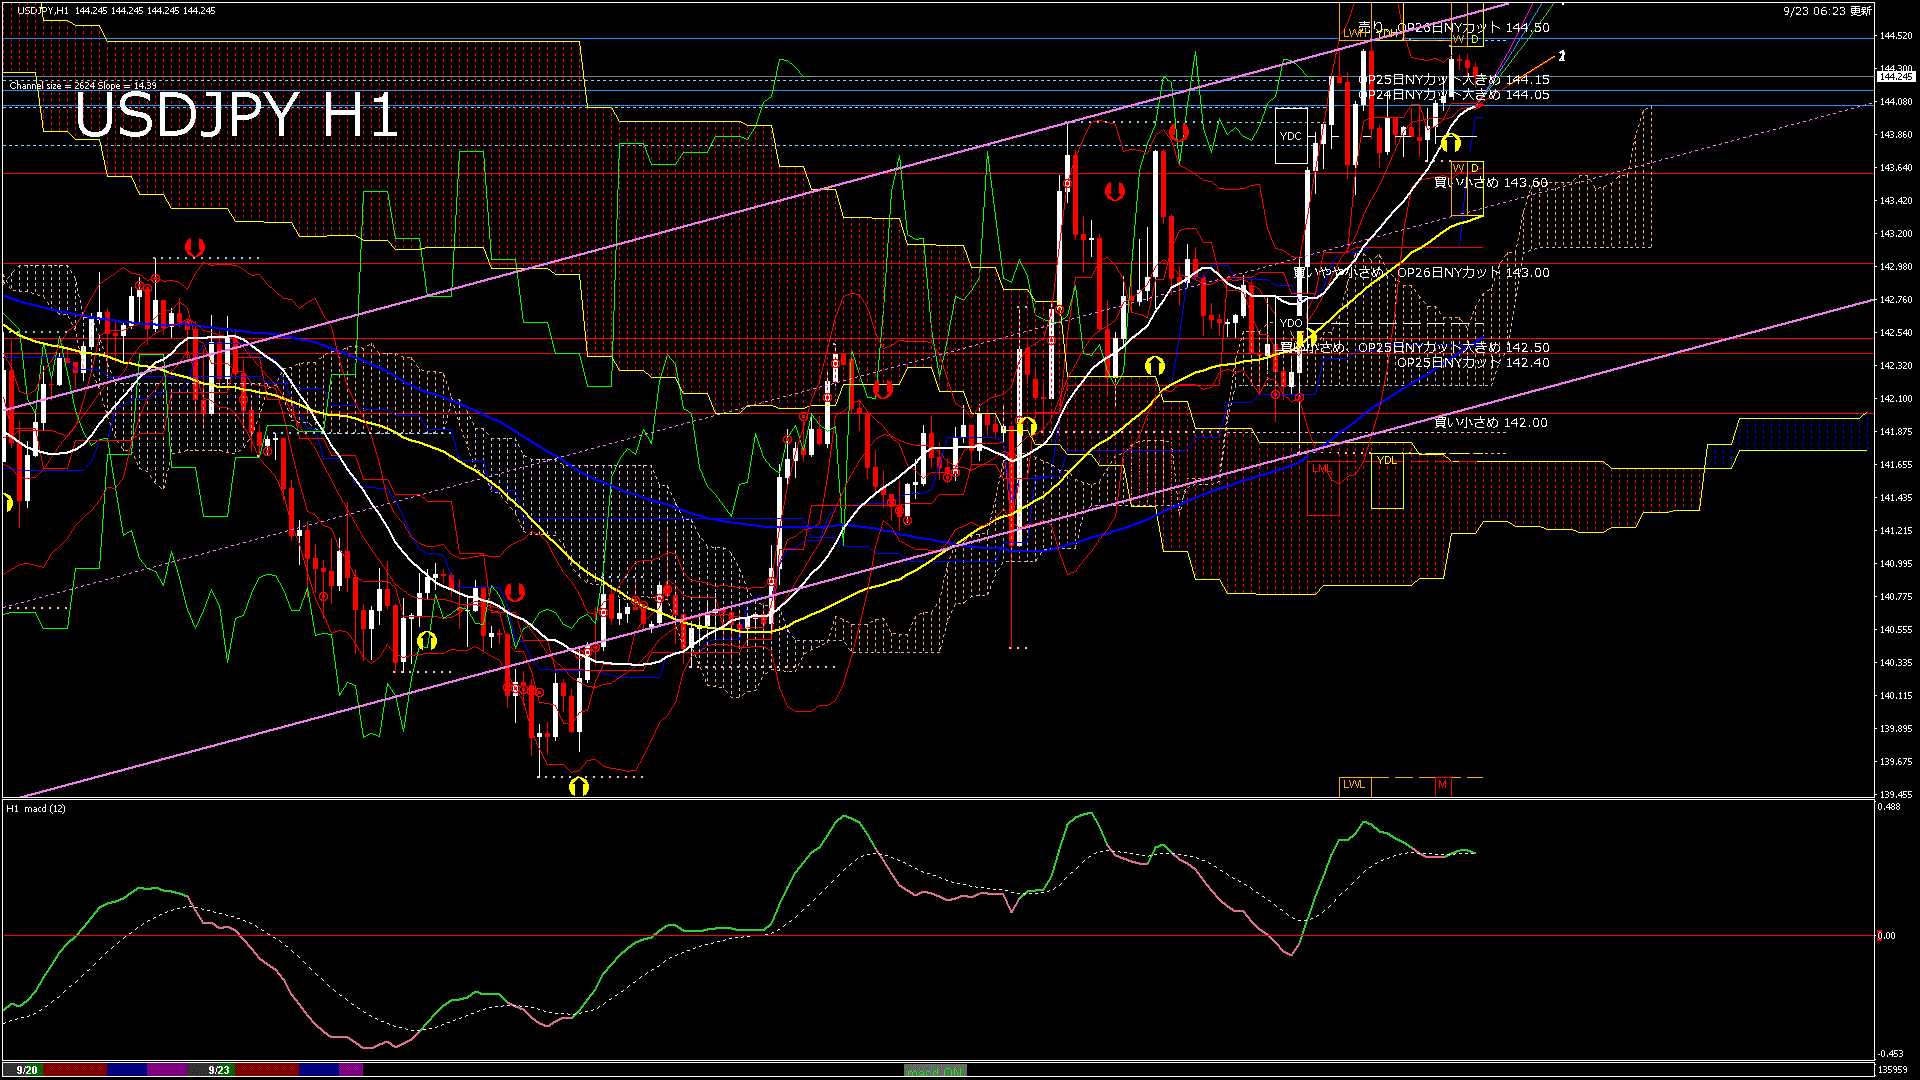Click the 9/23 06:23 更新 timestamp
This screenshot has height=1080, width=1920.
(x=1827, y=11)
